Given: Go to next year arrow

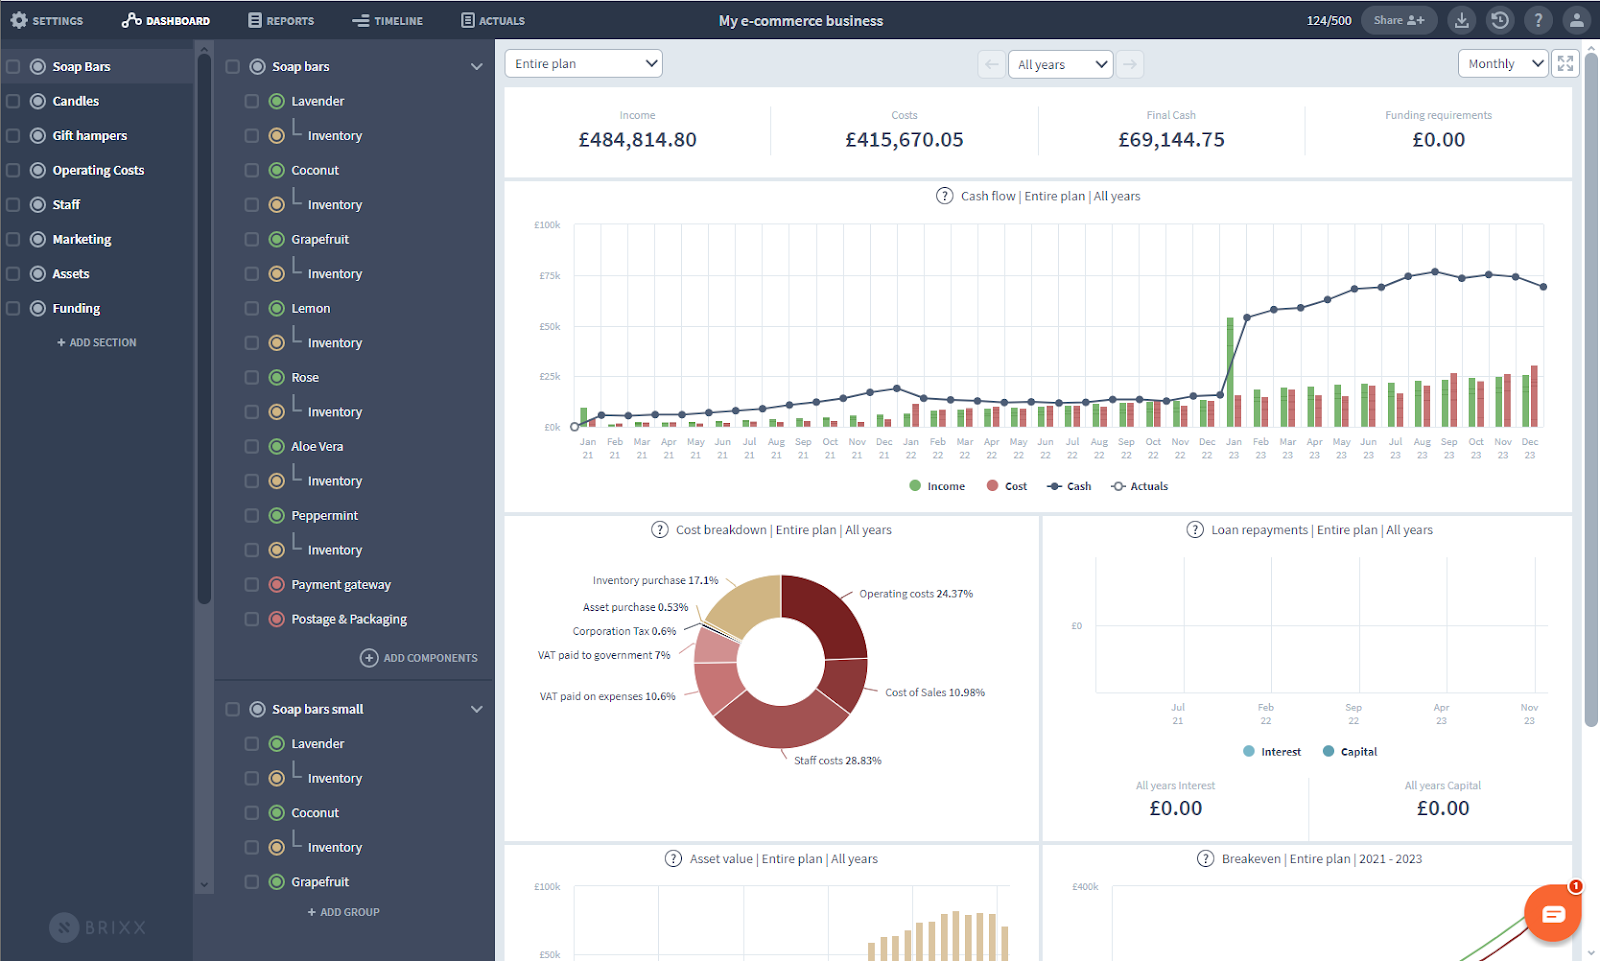Looking at the screenshot, I should [1130, 65].
